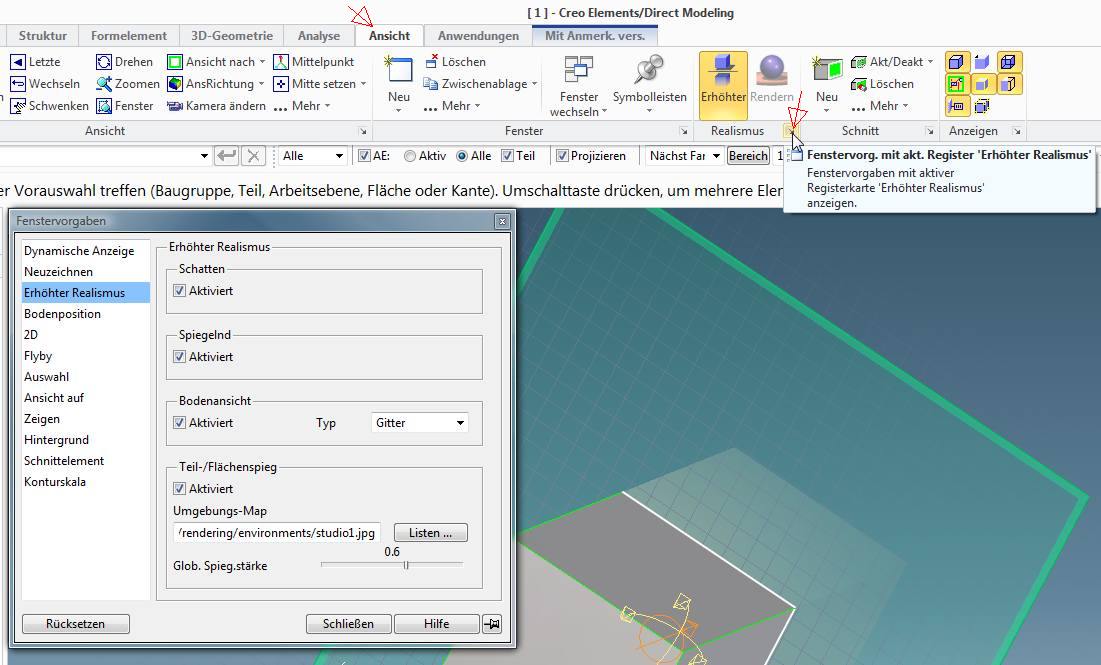Viewport: 1101px width, 665px height.
Task: Uncheck Aktiviert under Schatten
Action: click(180, 291)
